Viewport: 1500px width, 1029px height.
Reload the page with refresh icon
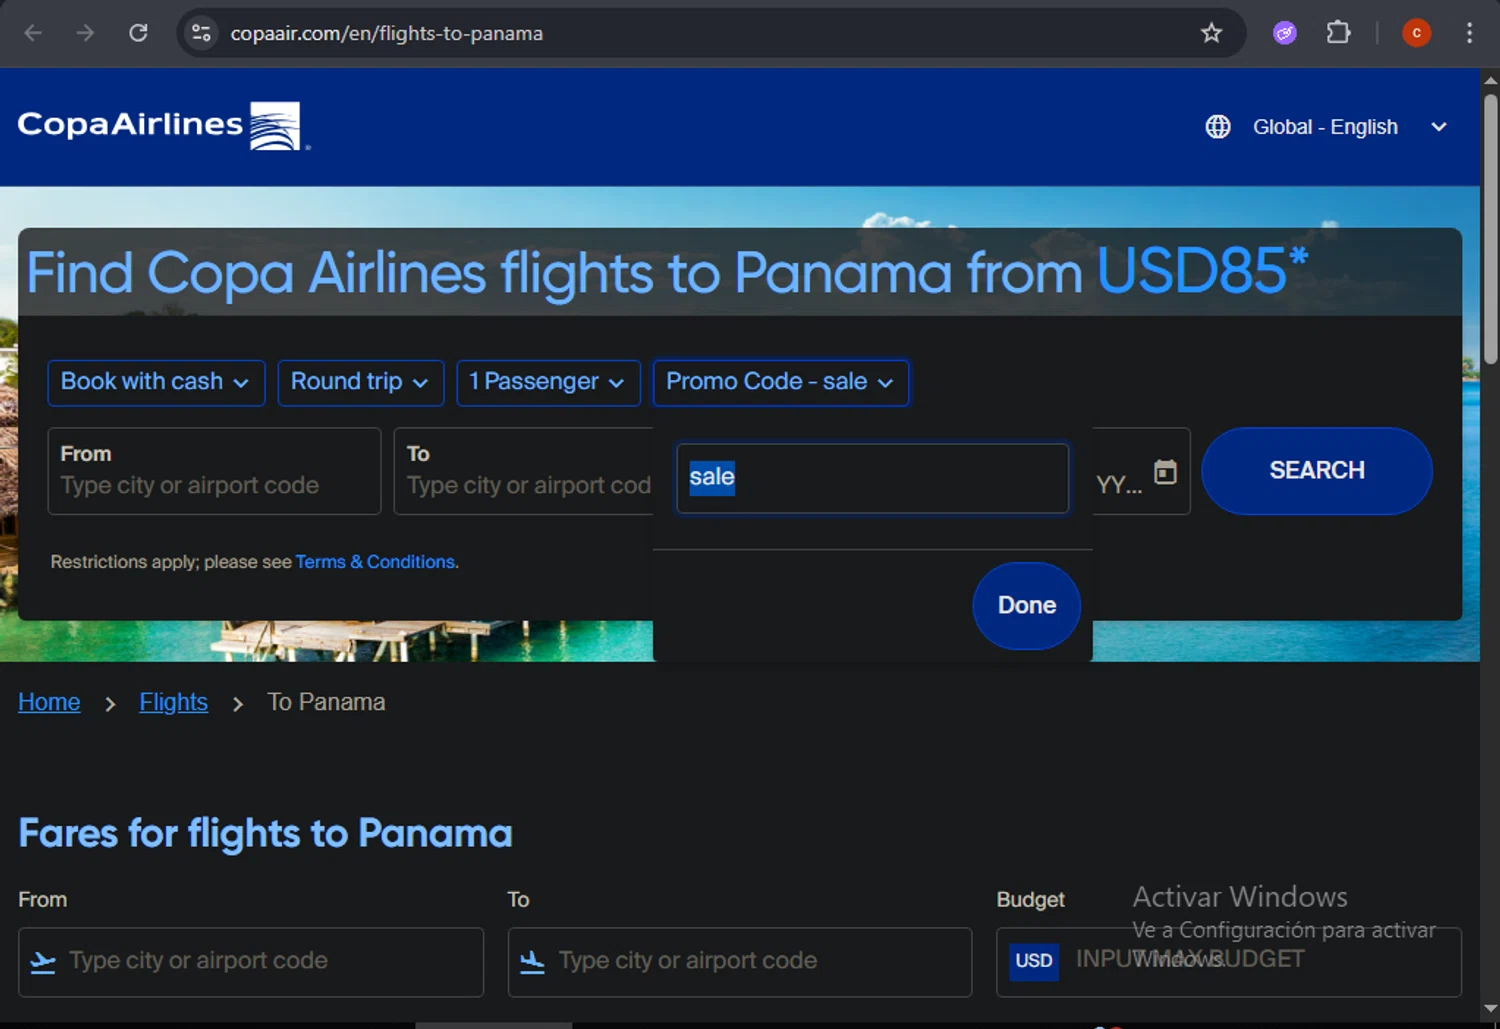[x=139, y=33]
